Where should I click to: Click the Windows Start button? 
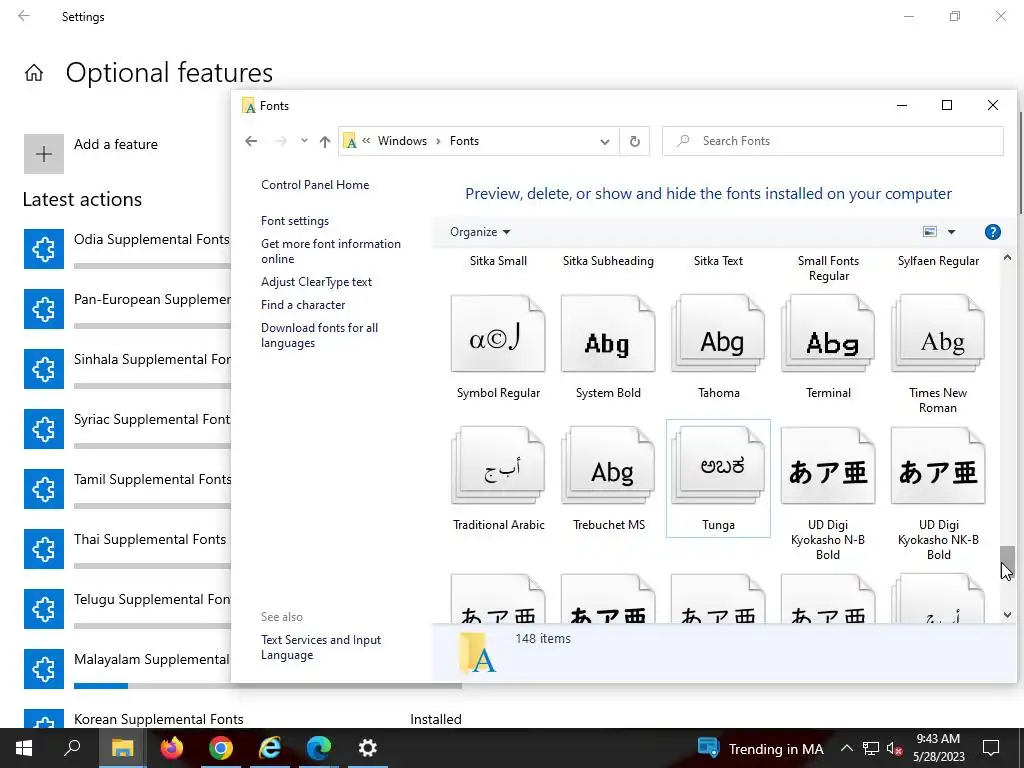pyautogui.click(x=24, y=748)
